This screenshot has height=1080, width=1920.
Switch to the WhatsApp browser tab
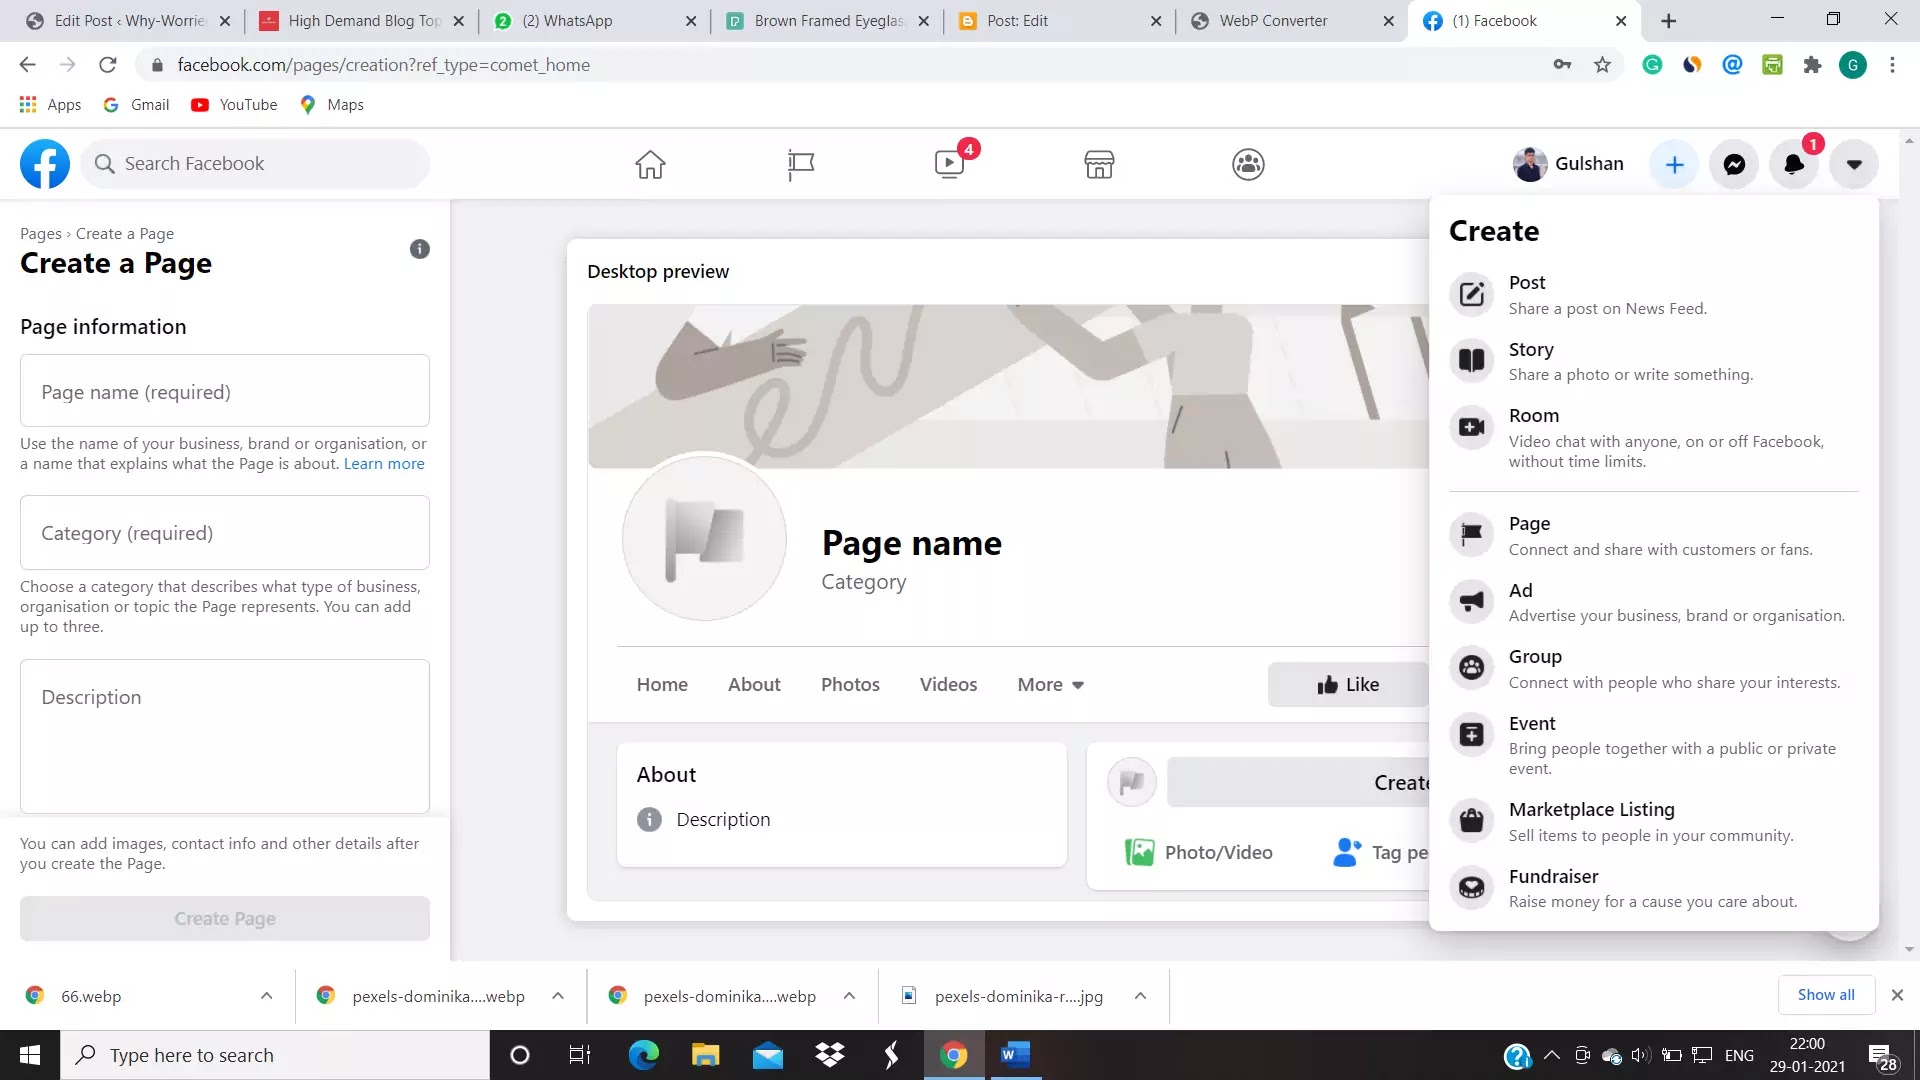click(594, 21)
